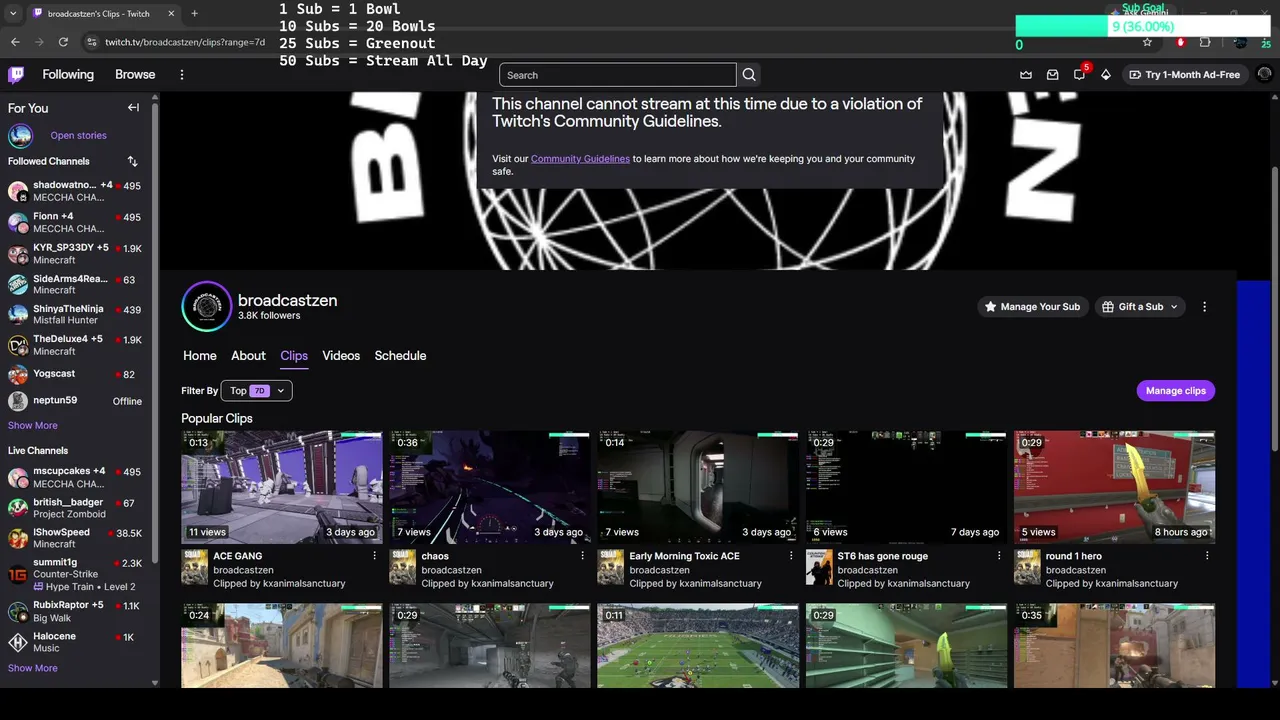Screen dimensions: 1280x720
Task: Click the browser back arrow
Action: pos(15,42)
